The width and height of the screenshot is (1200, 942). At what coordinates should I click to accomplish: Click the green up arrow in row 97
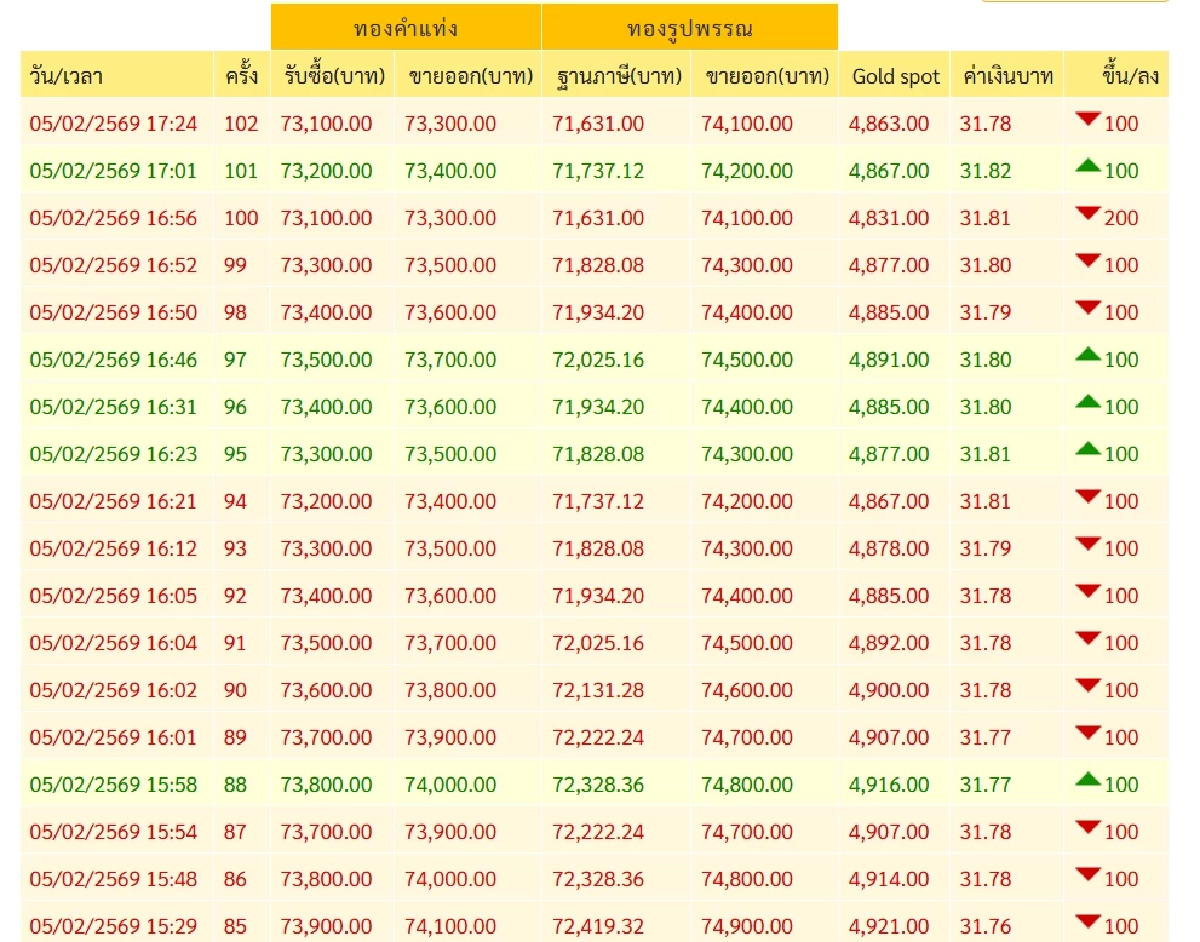coord(1087,356)
